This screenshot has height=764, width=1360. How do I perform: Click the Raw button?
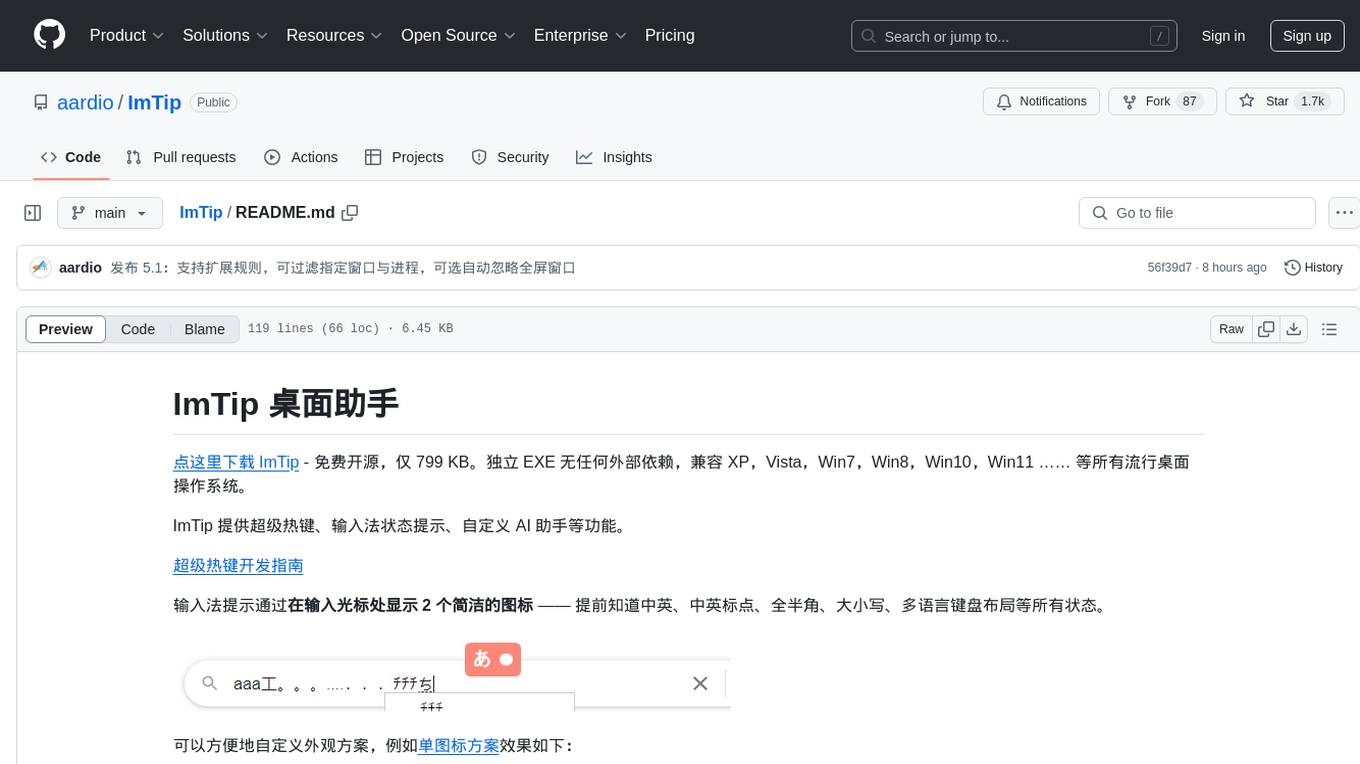tap(1231, 329)
